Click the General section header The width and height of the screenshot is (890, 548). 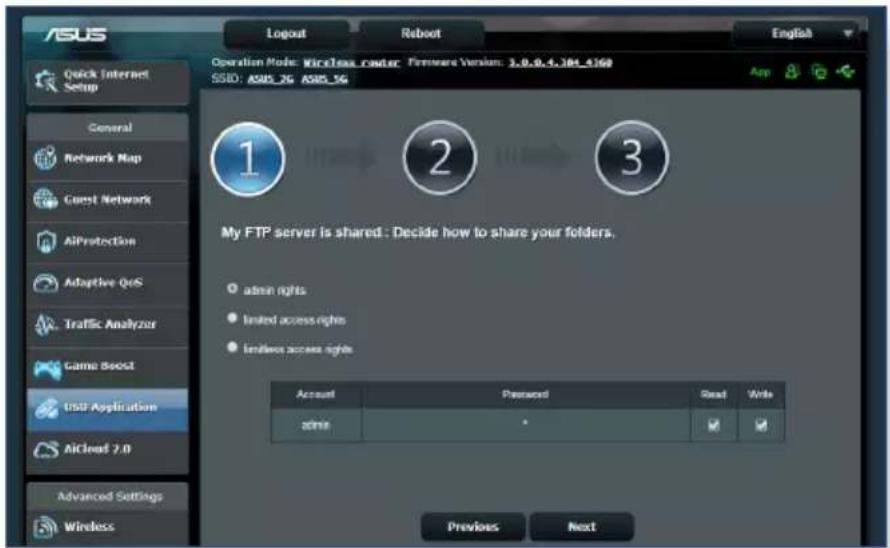110,127
